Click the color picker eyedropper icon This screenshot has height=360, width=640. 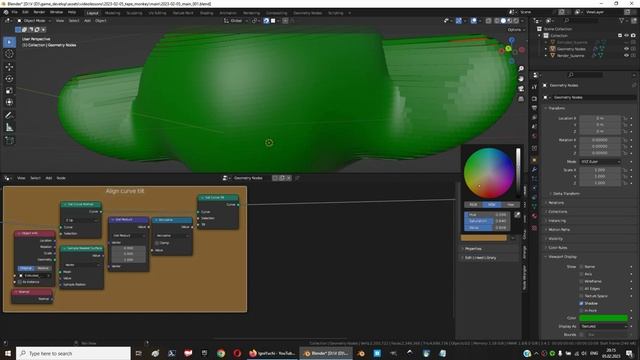click(x=517, y=214)
